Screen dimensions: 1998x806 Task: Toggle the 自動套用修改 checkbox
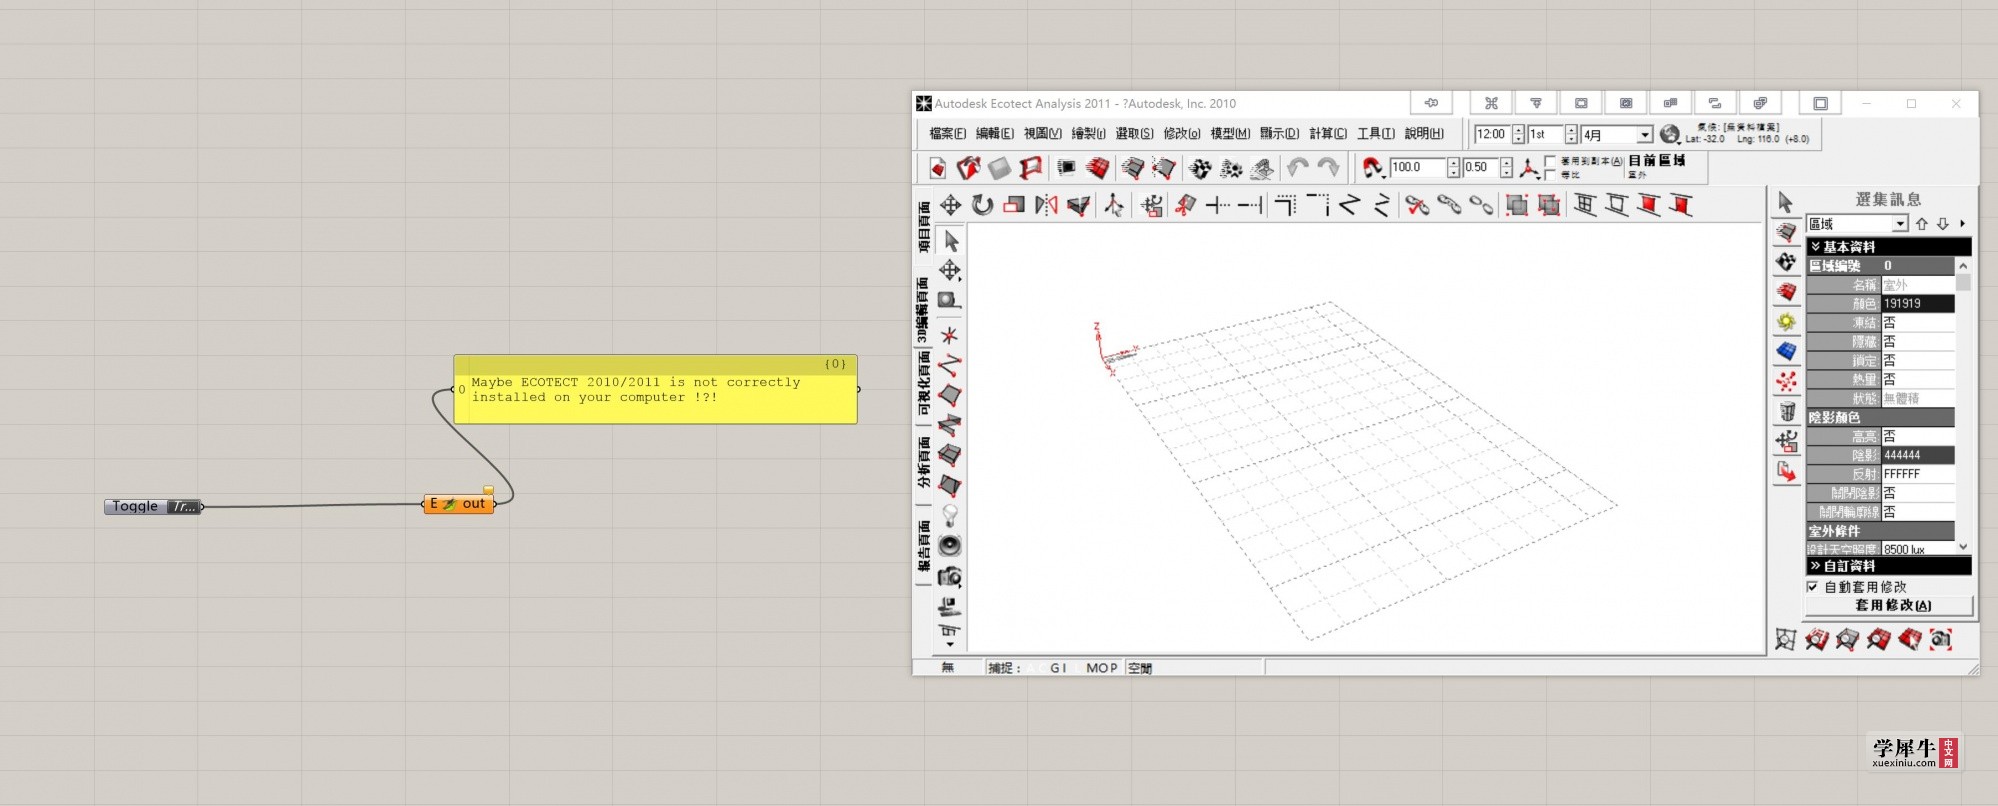click(1812, 587)
